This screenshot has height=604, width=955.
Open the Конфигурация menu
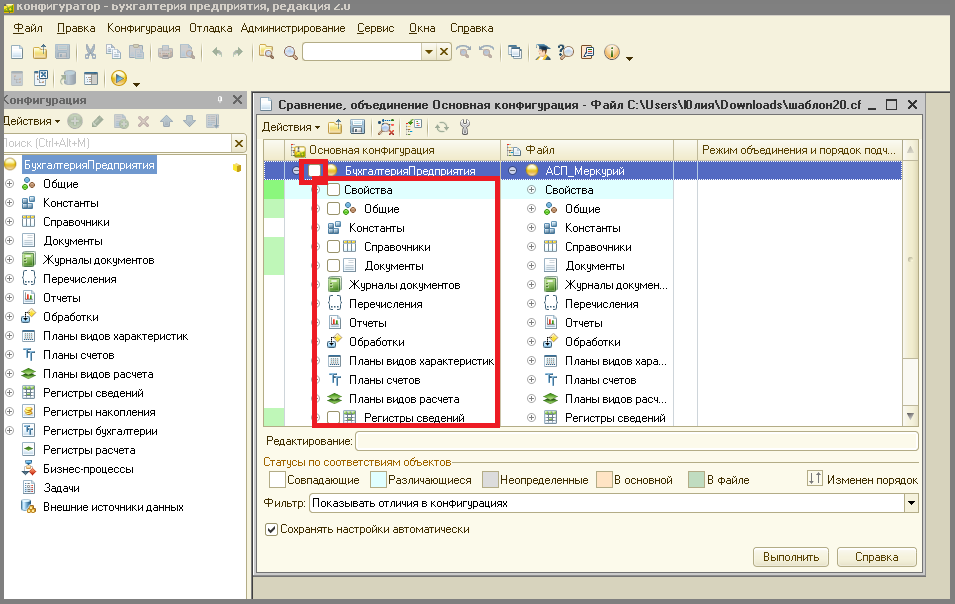coord(144,28)
